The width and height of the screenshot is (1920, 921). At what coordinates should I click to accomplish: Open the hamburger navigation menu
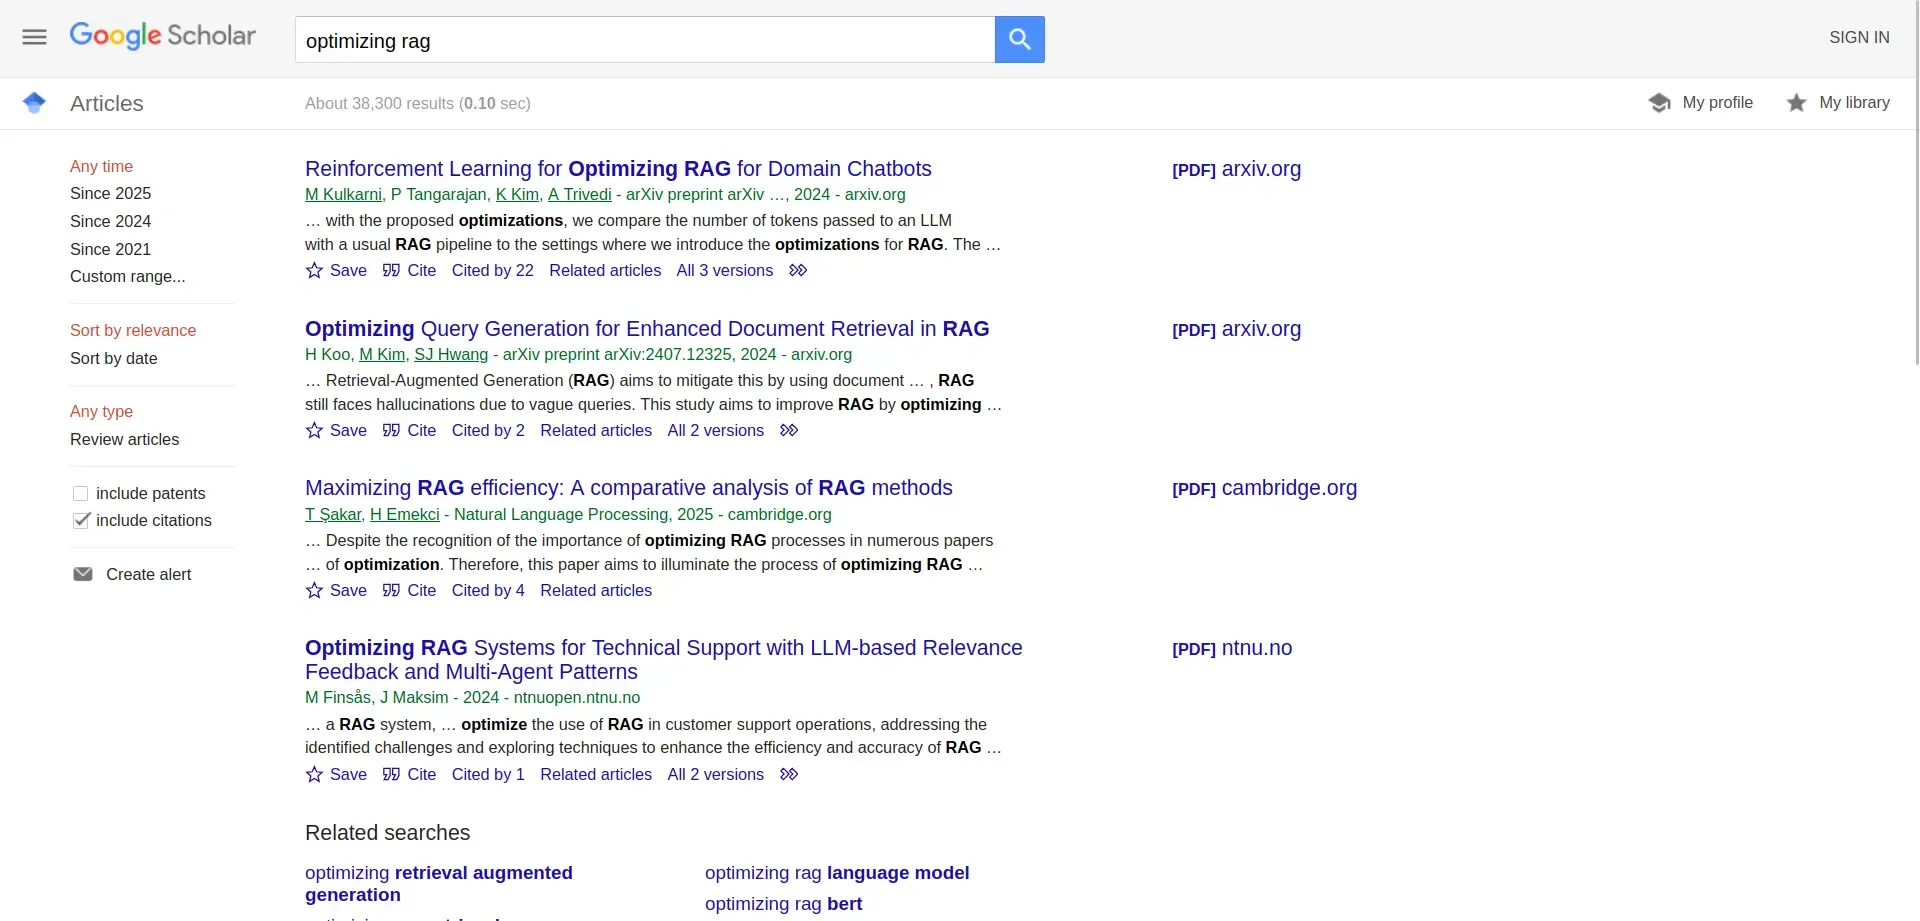pyautogui.click(x=33, y=37)
